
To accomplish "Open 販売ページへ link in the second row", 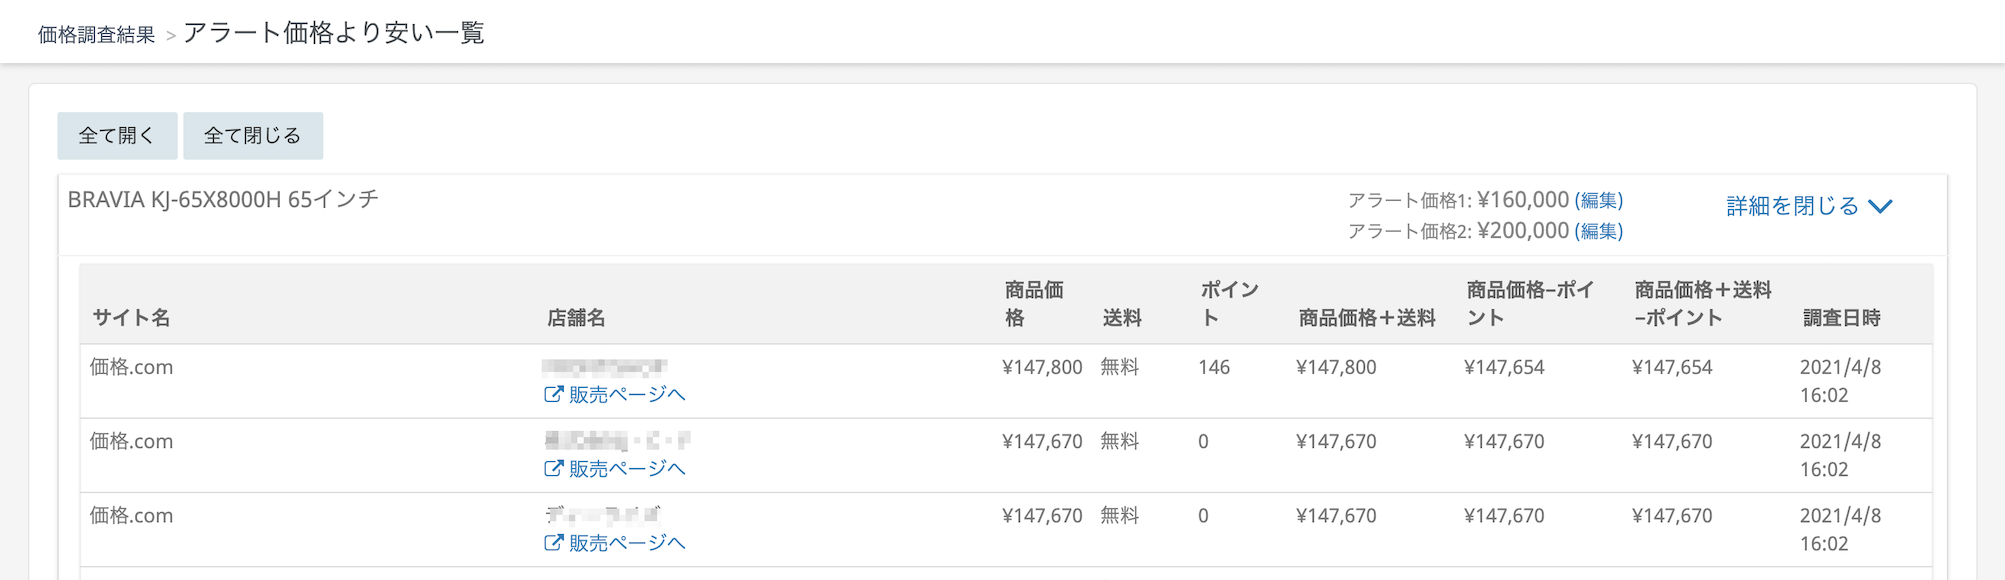I will 626,469.
